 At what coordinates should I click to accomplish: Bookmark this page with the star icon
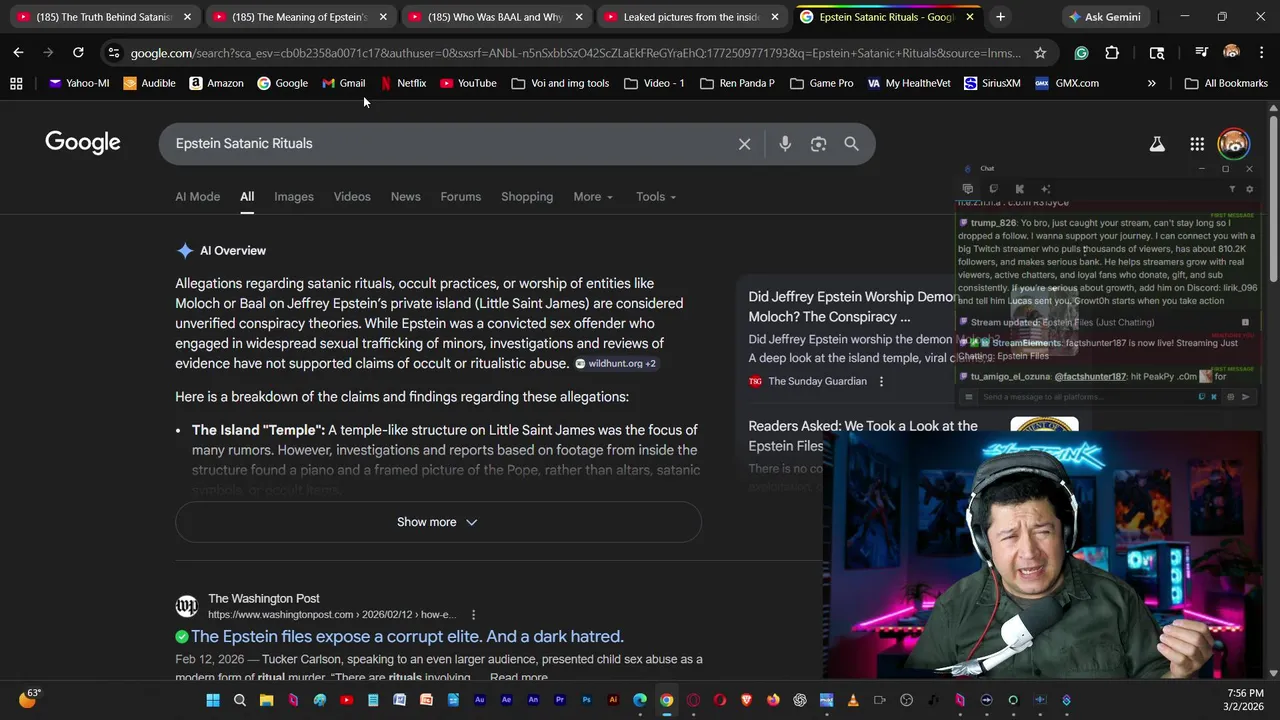1040,53
